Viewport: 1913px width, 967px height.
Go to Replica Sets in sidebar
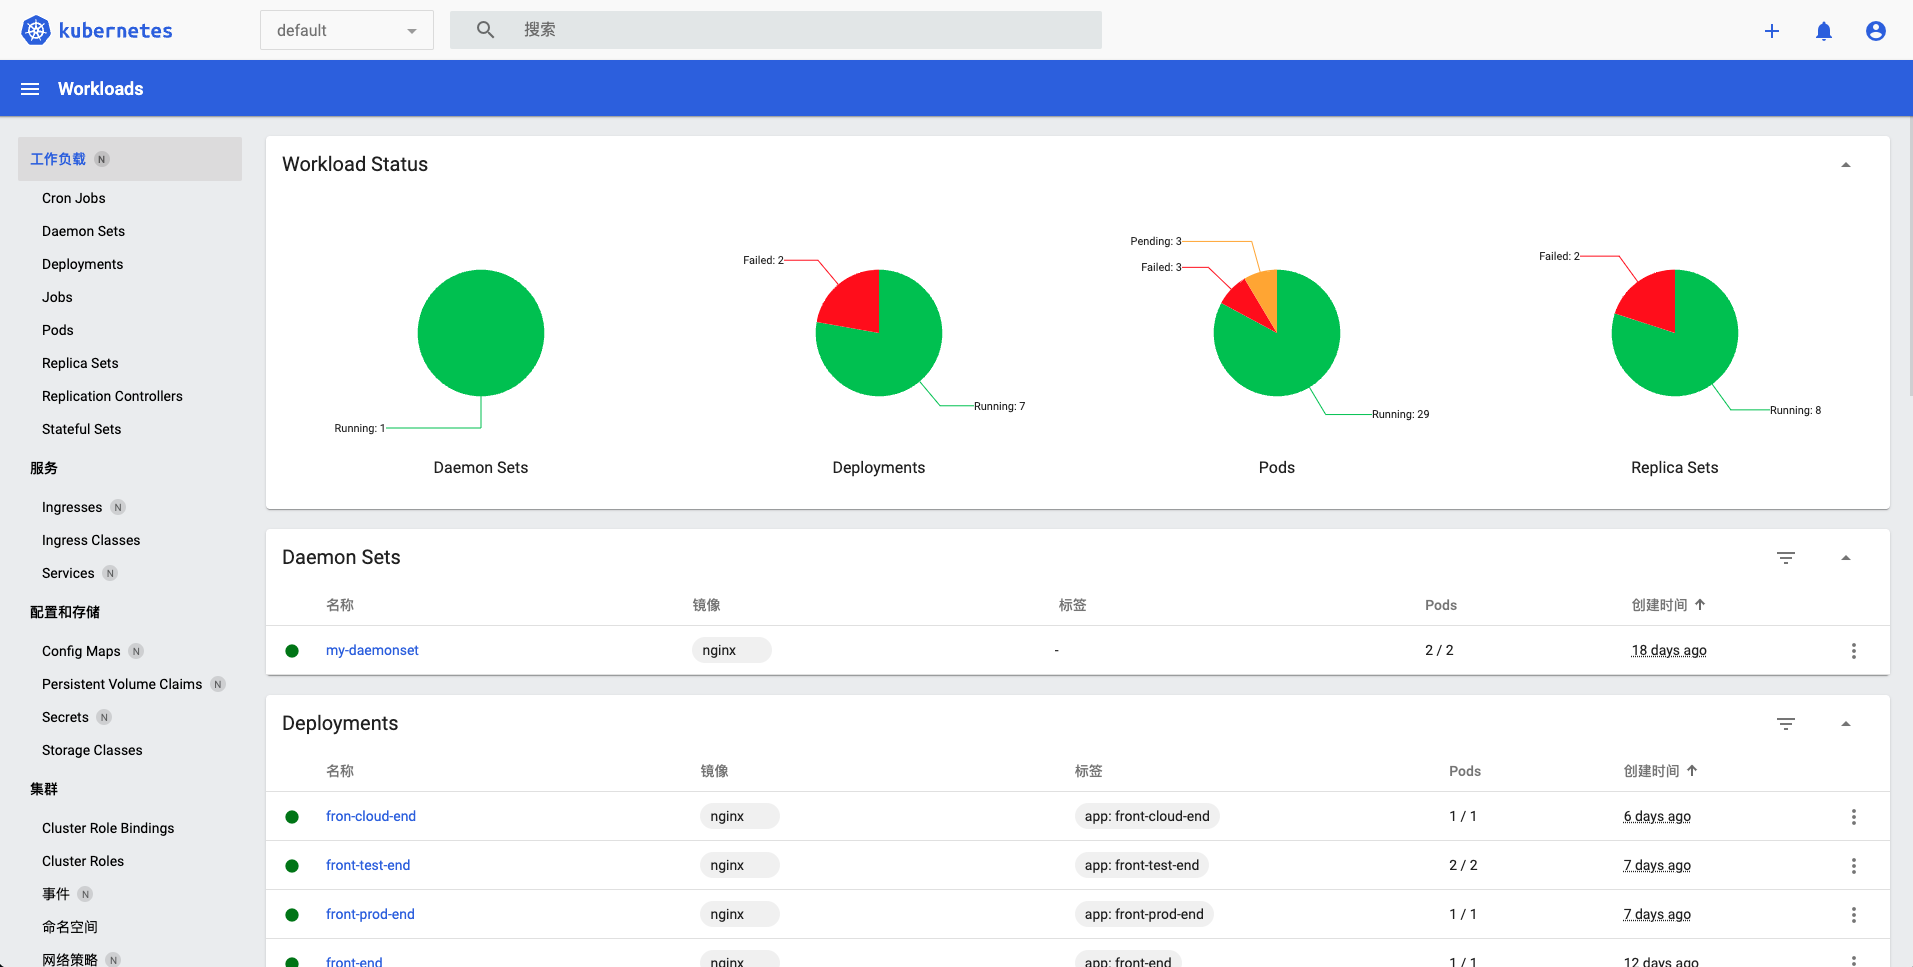pos(80,363)
